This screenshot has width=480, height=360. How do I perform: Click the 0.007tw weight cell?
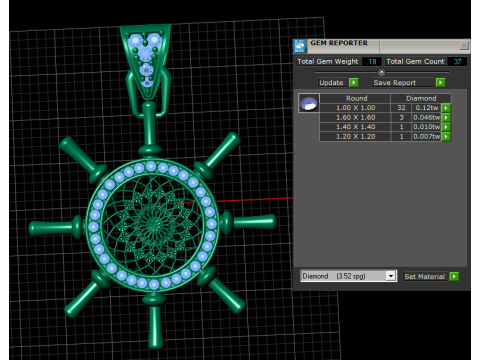427,136
